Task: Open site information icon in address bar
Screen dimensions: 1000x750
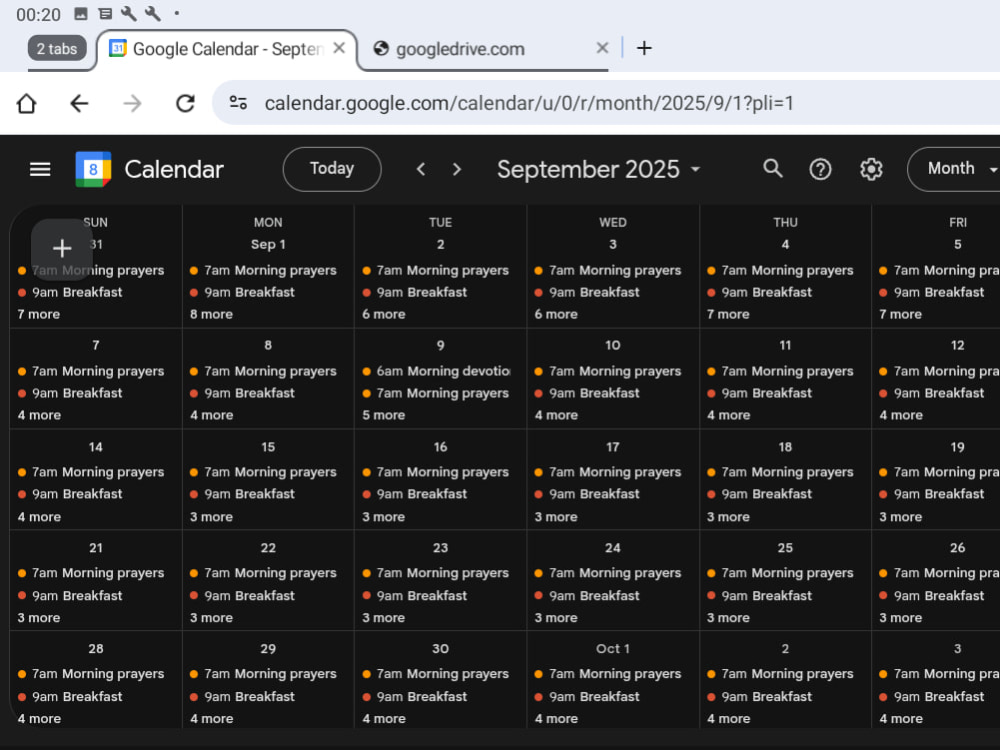Action: (239, 103)
